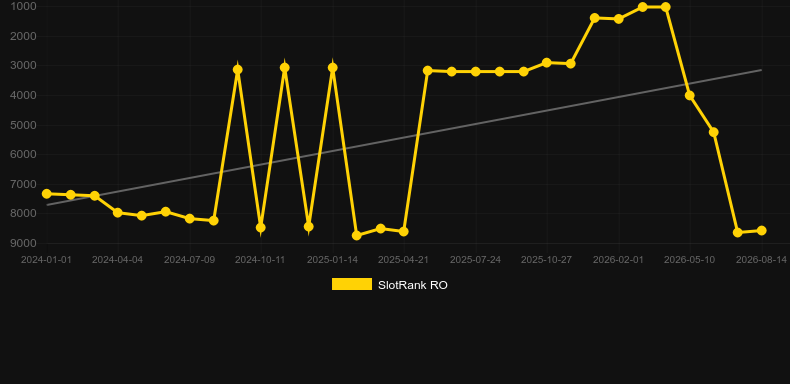The height and width of the screenshot is (384, 790).
Task: Click the 2026-02-01 x-axis label
Action: click(x=618, y=260)
